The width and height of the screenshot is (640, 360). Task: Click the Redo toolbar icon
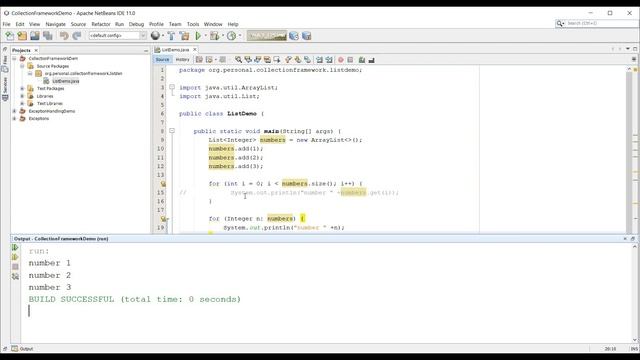coord(76,36)
